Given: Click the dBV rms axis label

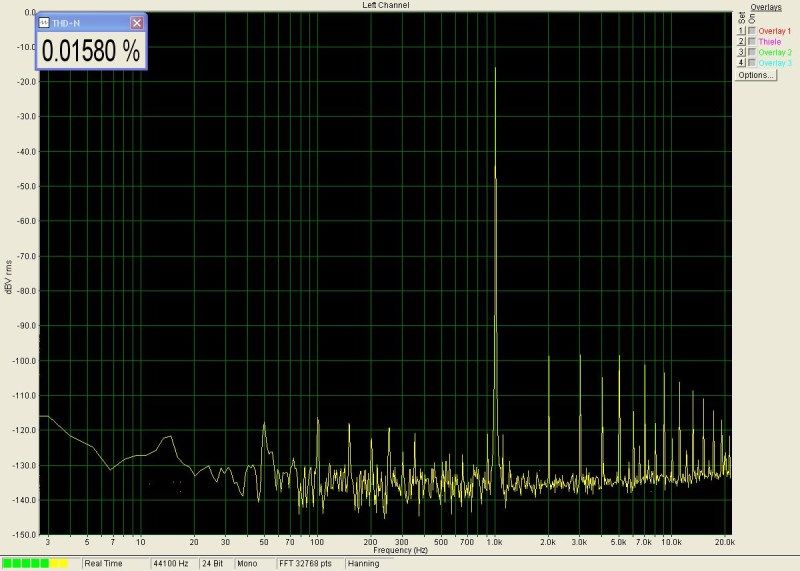Looking at the screenshot, I should coord(8,277).
